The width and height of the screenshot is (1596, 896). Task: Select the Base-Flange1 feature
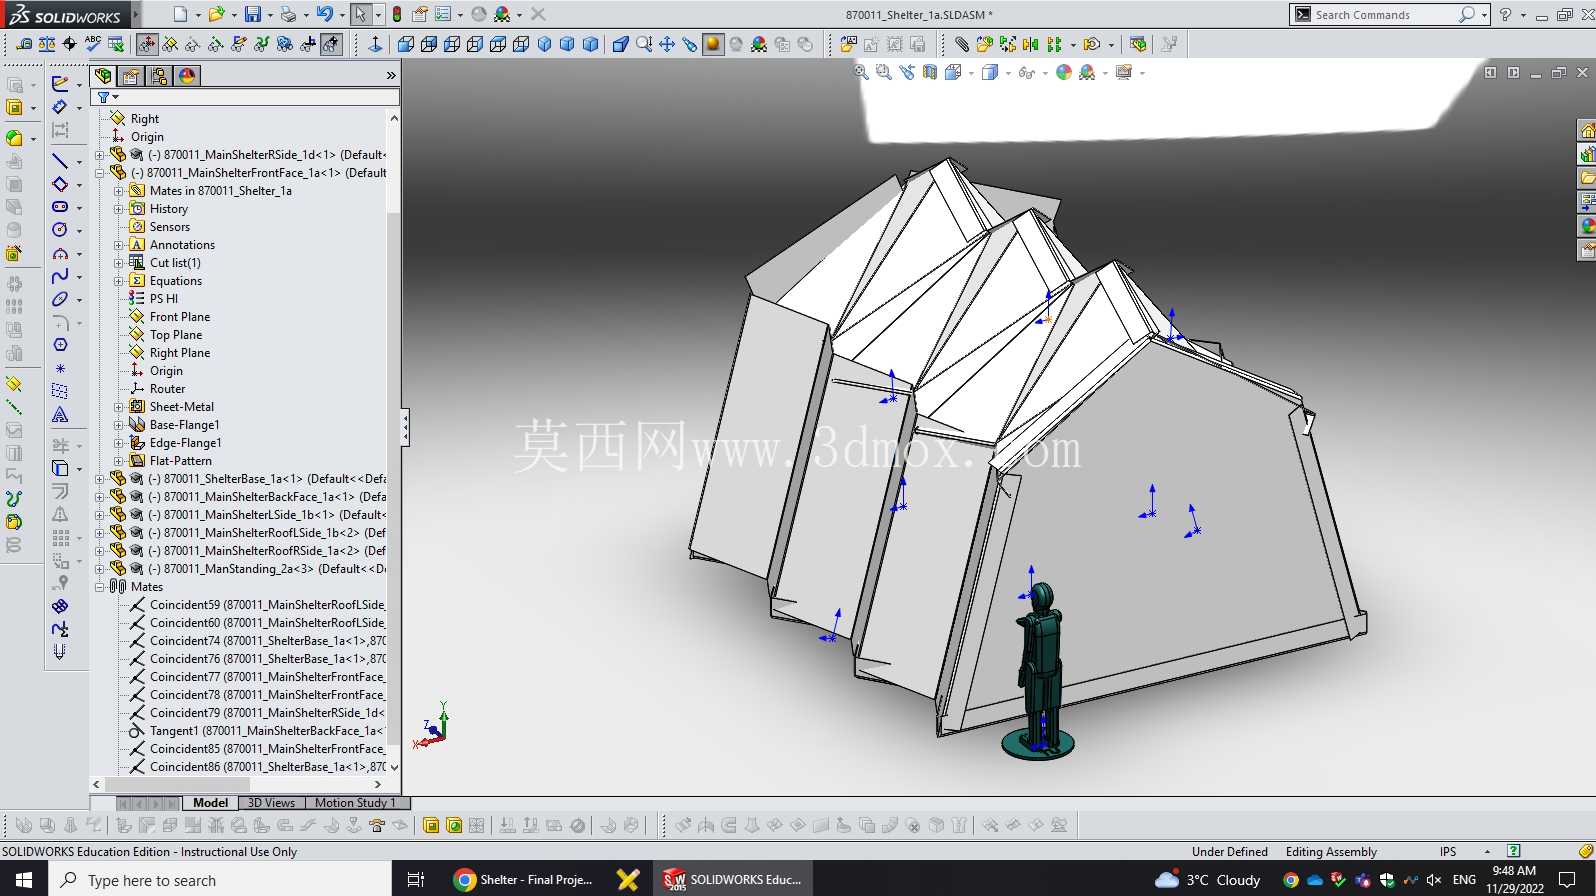[185, 425]
